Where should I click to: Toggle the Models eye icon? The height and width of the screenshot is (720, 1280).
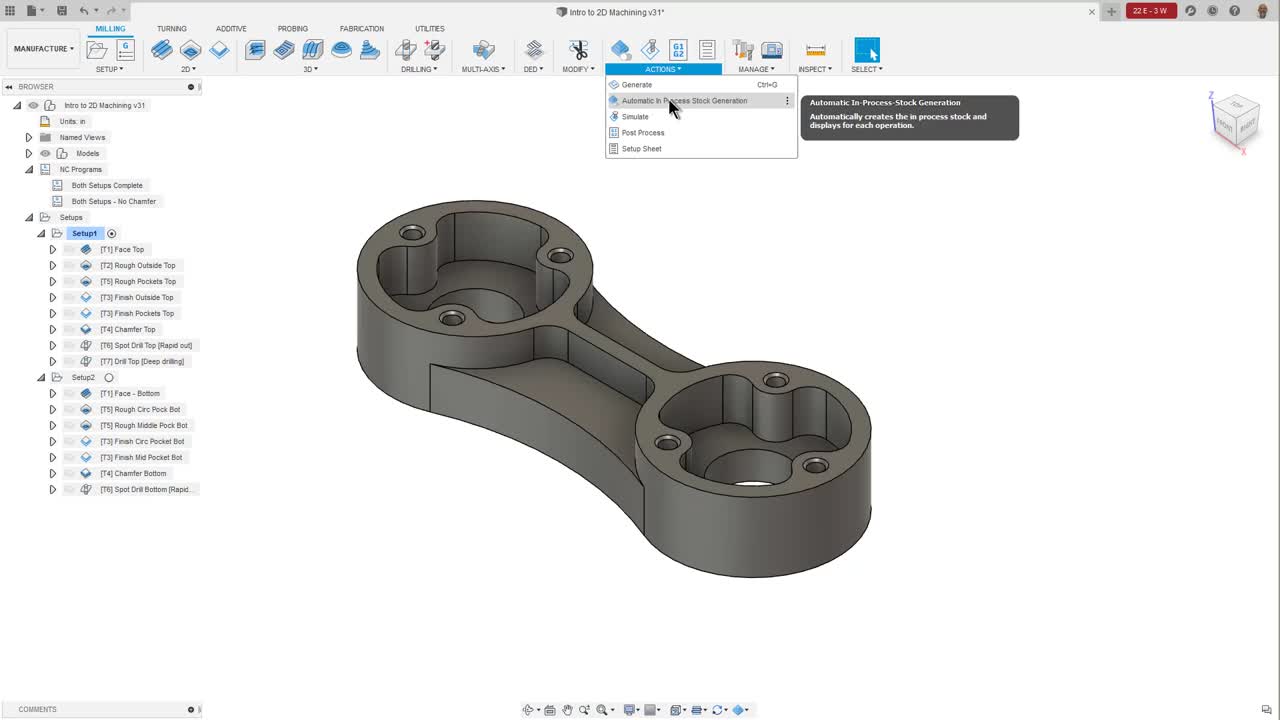(x=45, y=153)
